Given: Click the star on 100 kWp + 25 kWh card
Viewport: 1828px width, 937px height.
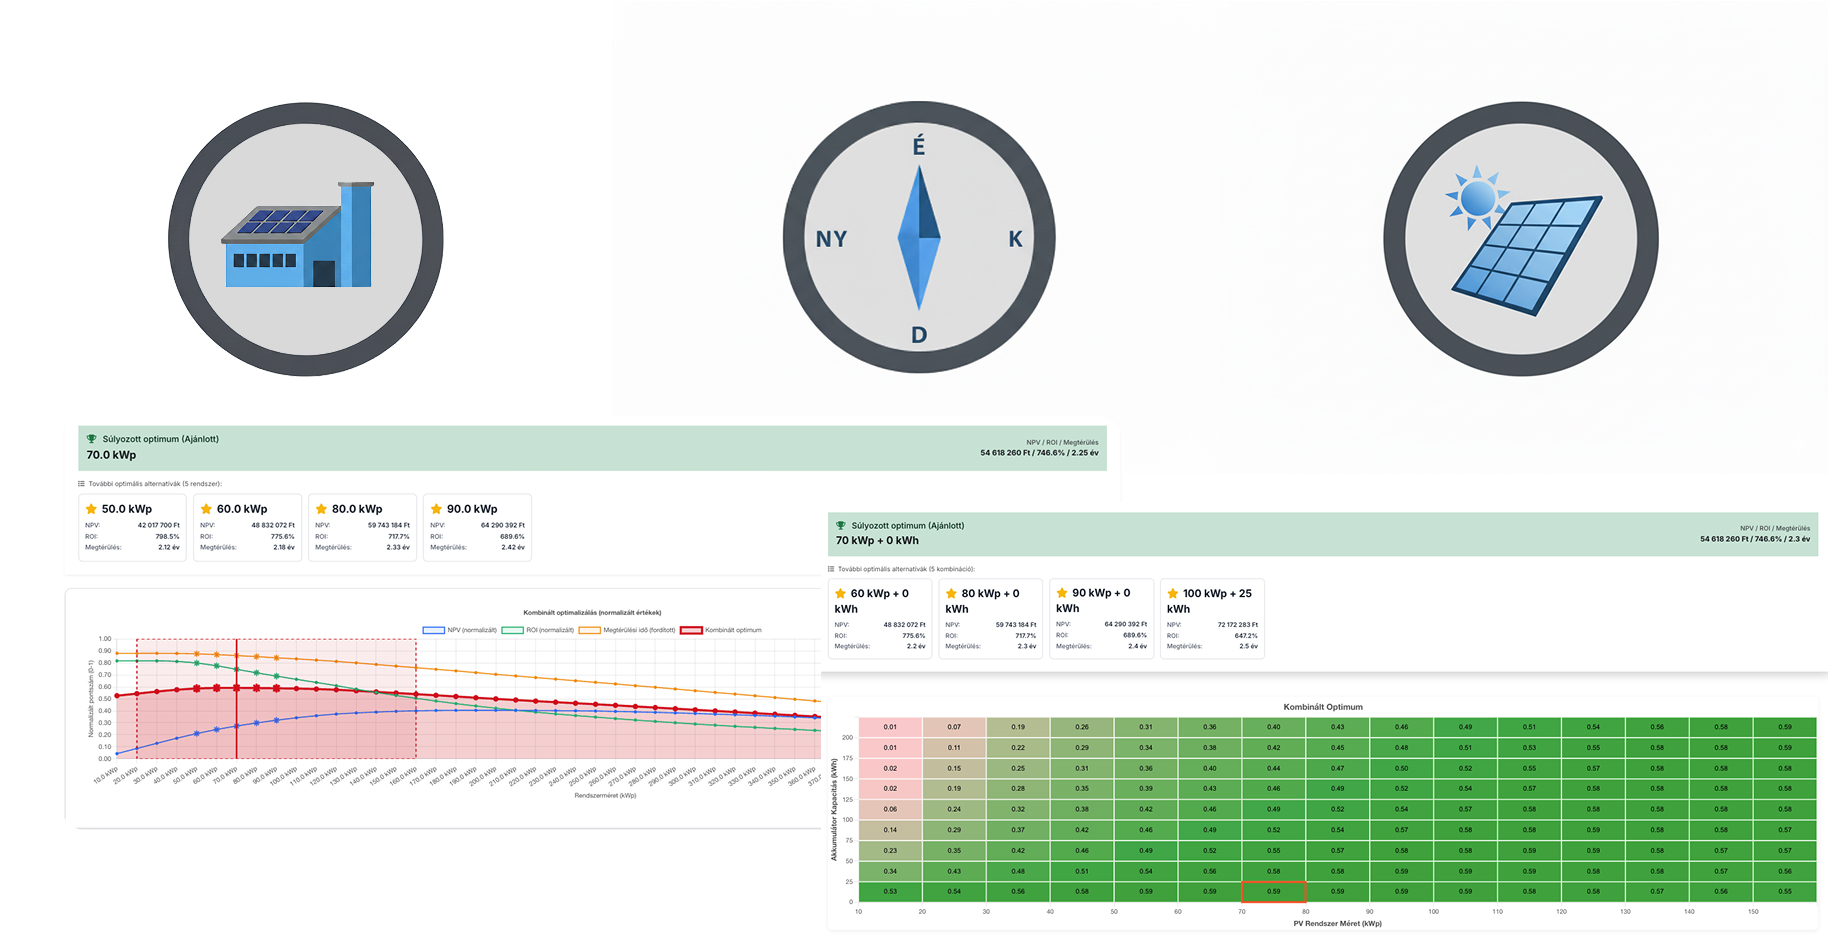Looking at the screenshot, I should 1172,593.
